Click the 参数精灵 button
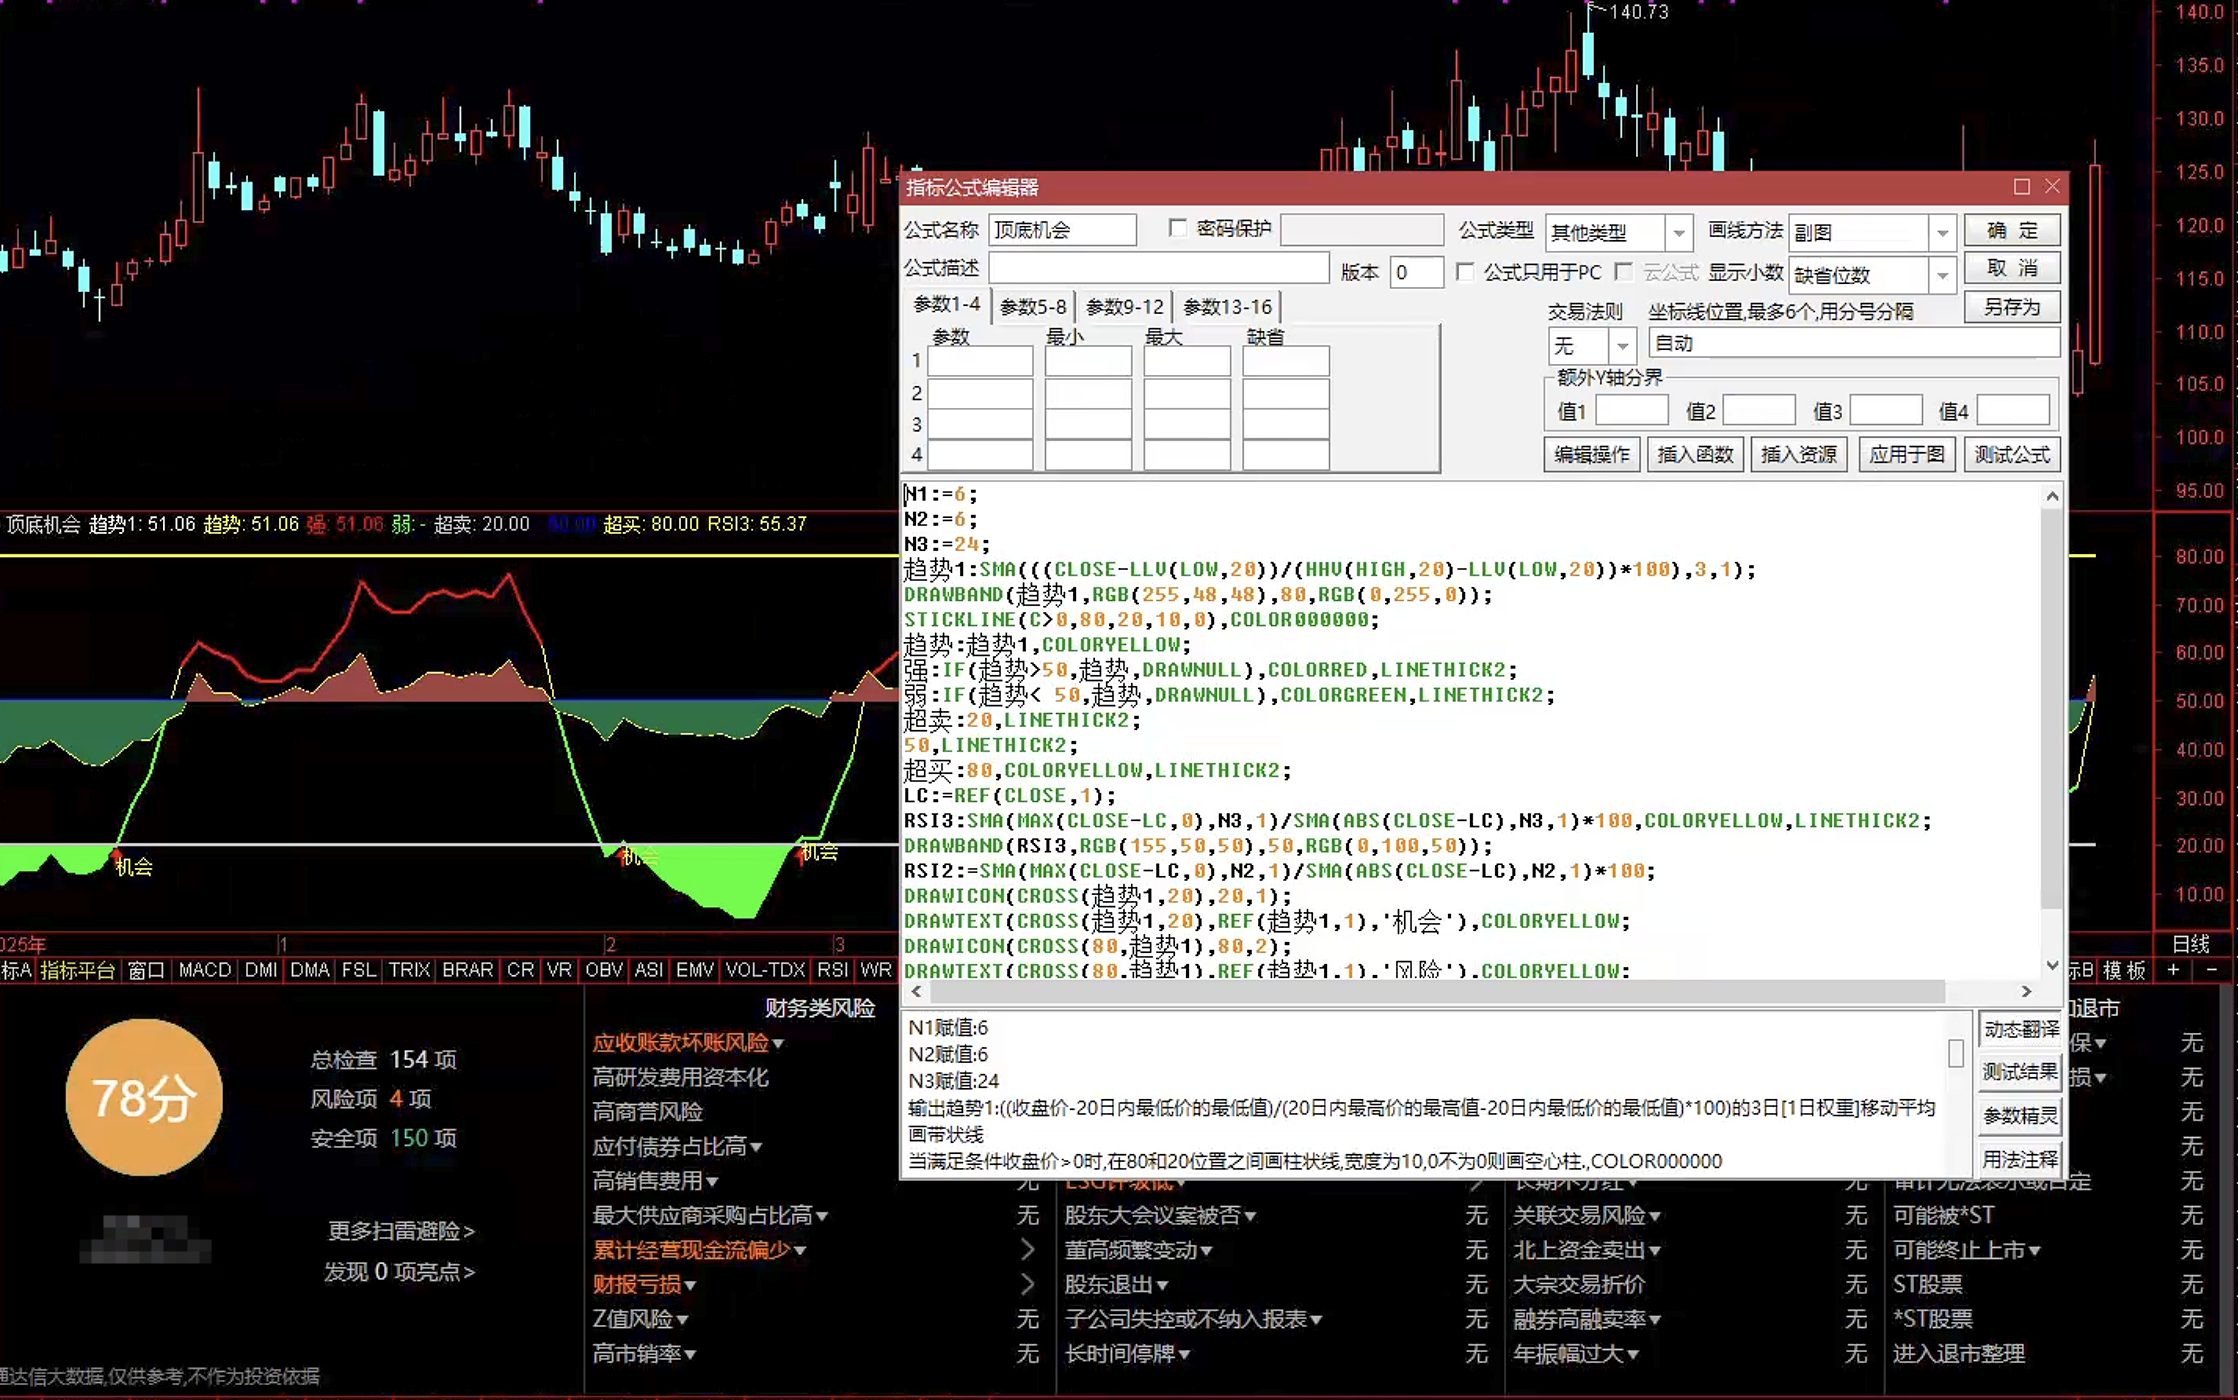 2021,1116
